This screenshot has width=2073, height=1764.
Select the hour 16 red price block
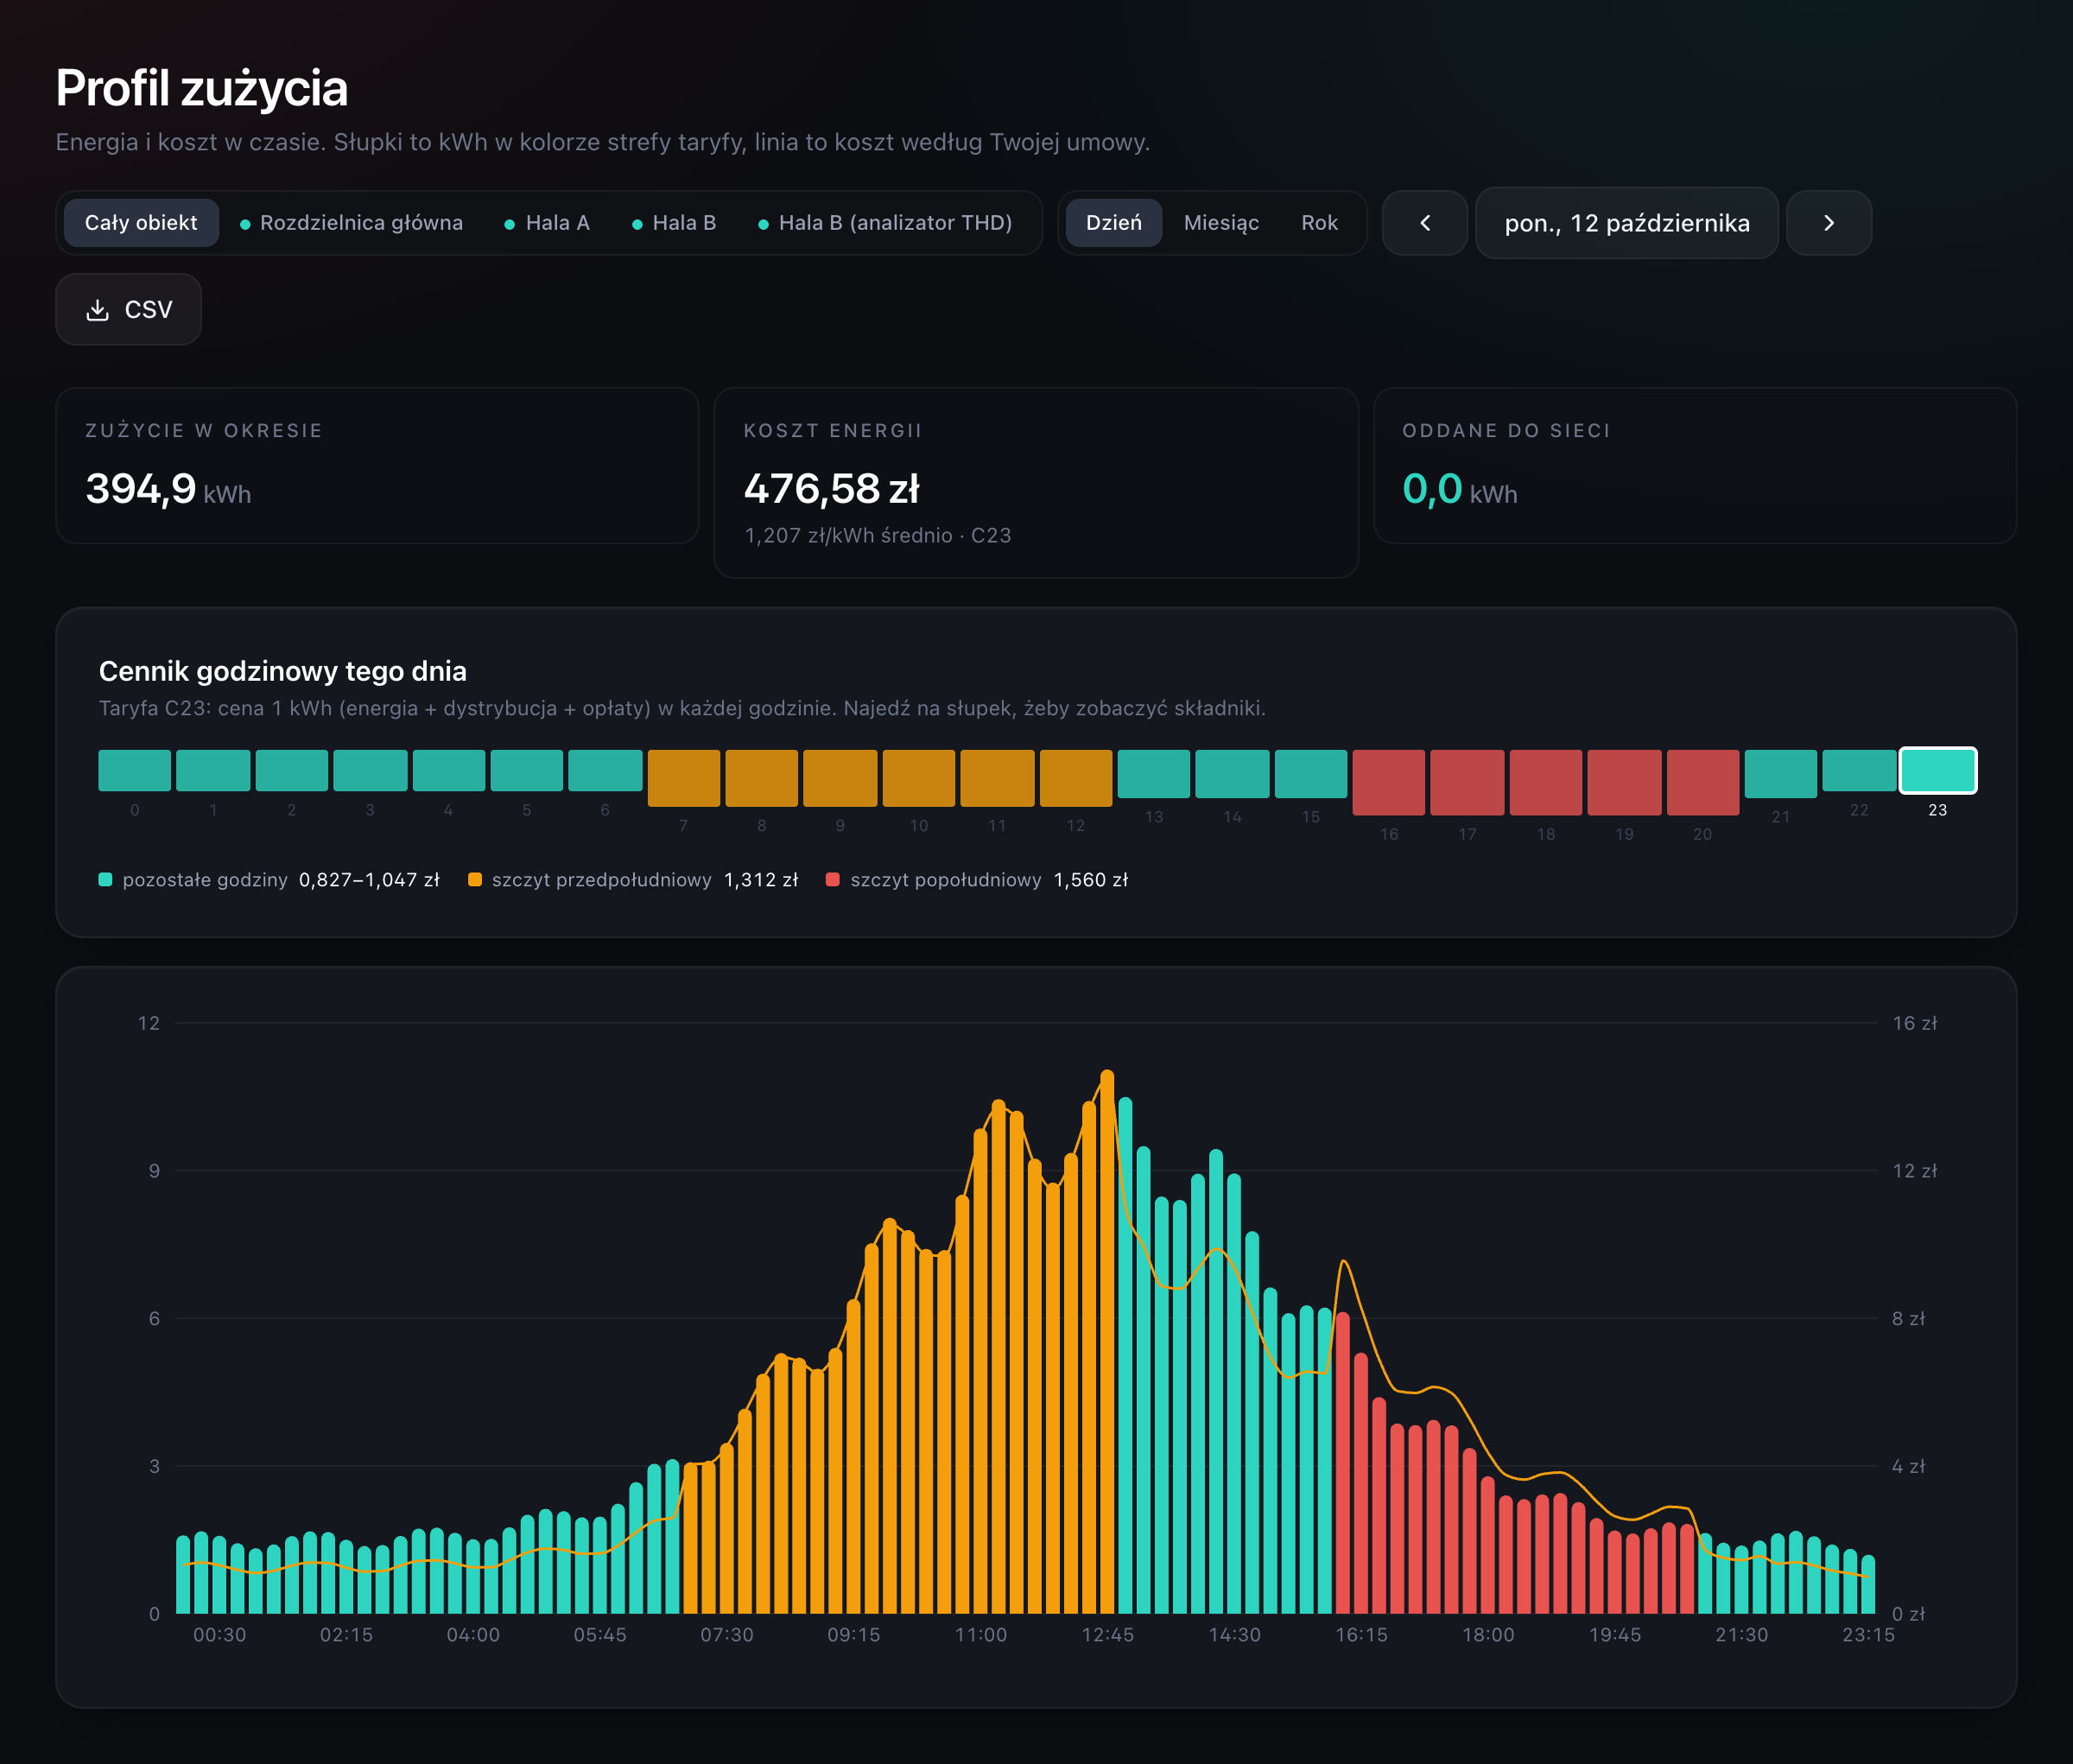click(x=1389, y=782)
